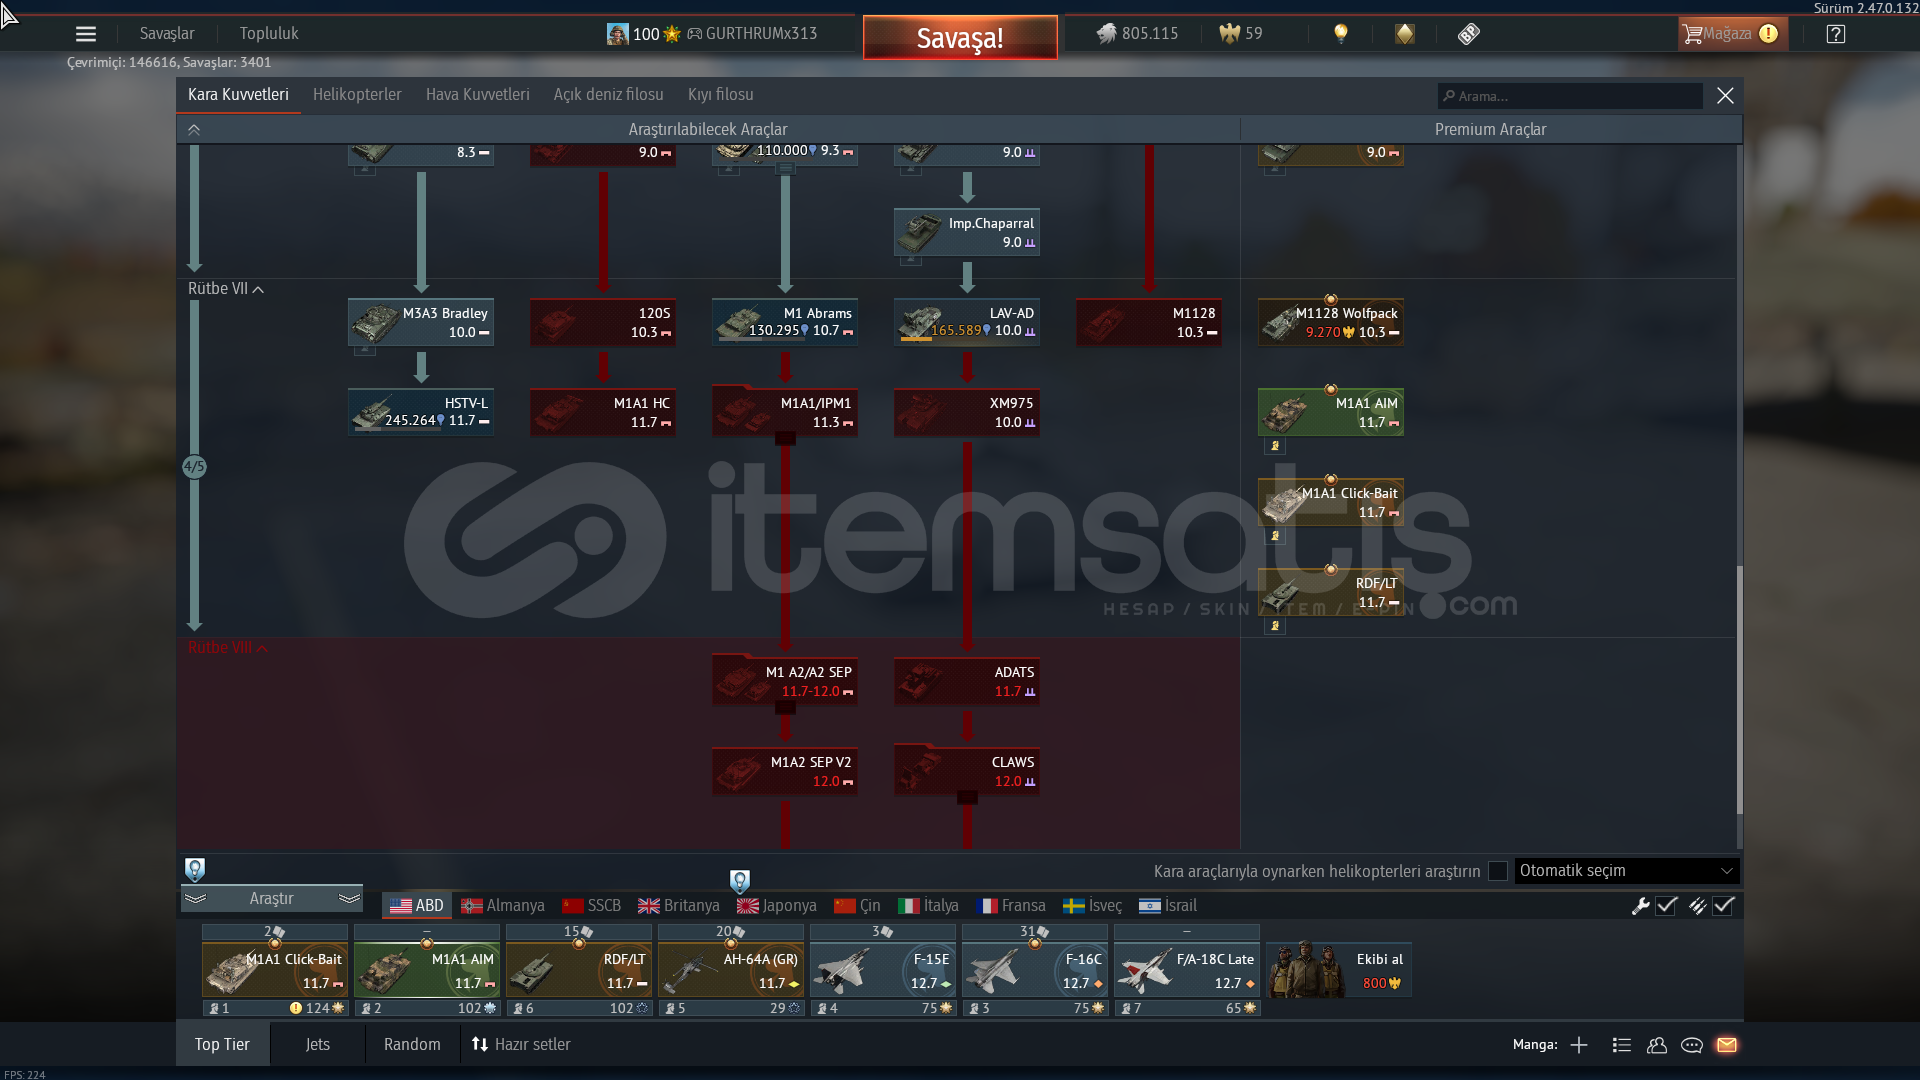Image resolution: width=1920 pixels, height=1080 pixels.
Task: Add a squad member with Manga plus
Action: 1579,1045
